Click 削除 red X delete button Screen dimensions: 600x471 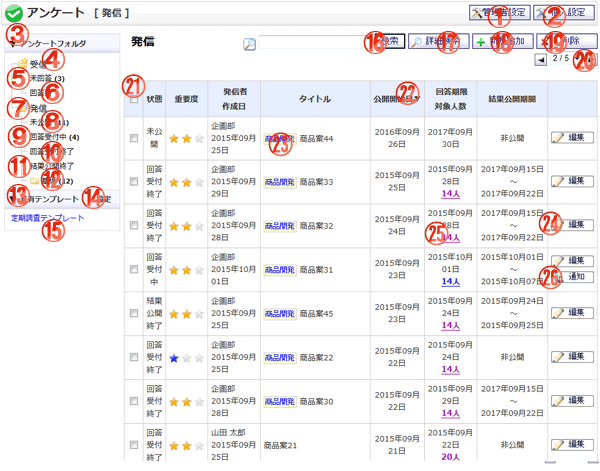point(569,43)
